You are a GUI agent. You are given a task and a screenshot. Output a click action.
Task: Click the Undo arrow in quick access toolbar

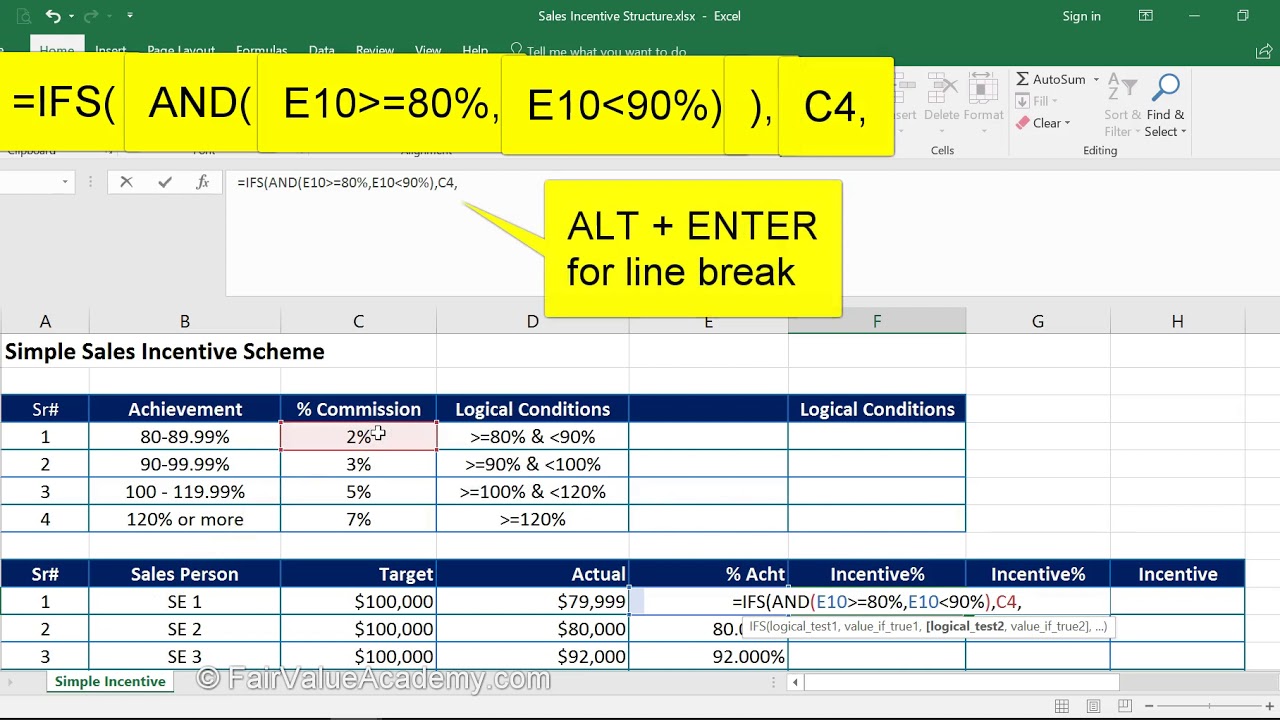pyautogui.click(x=52, y=16)
